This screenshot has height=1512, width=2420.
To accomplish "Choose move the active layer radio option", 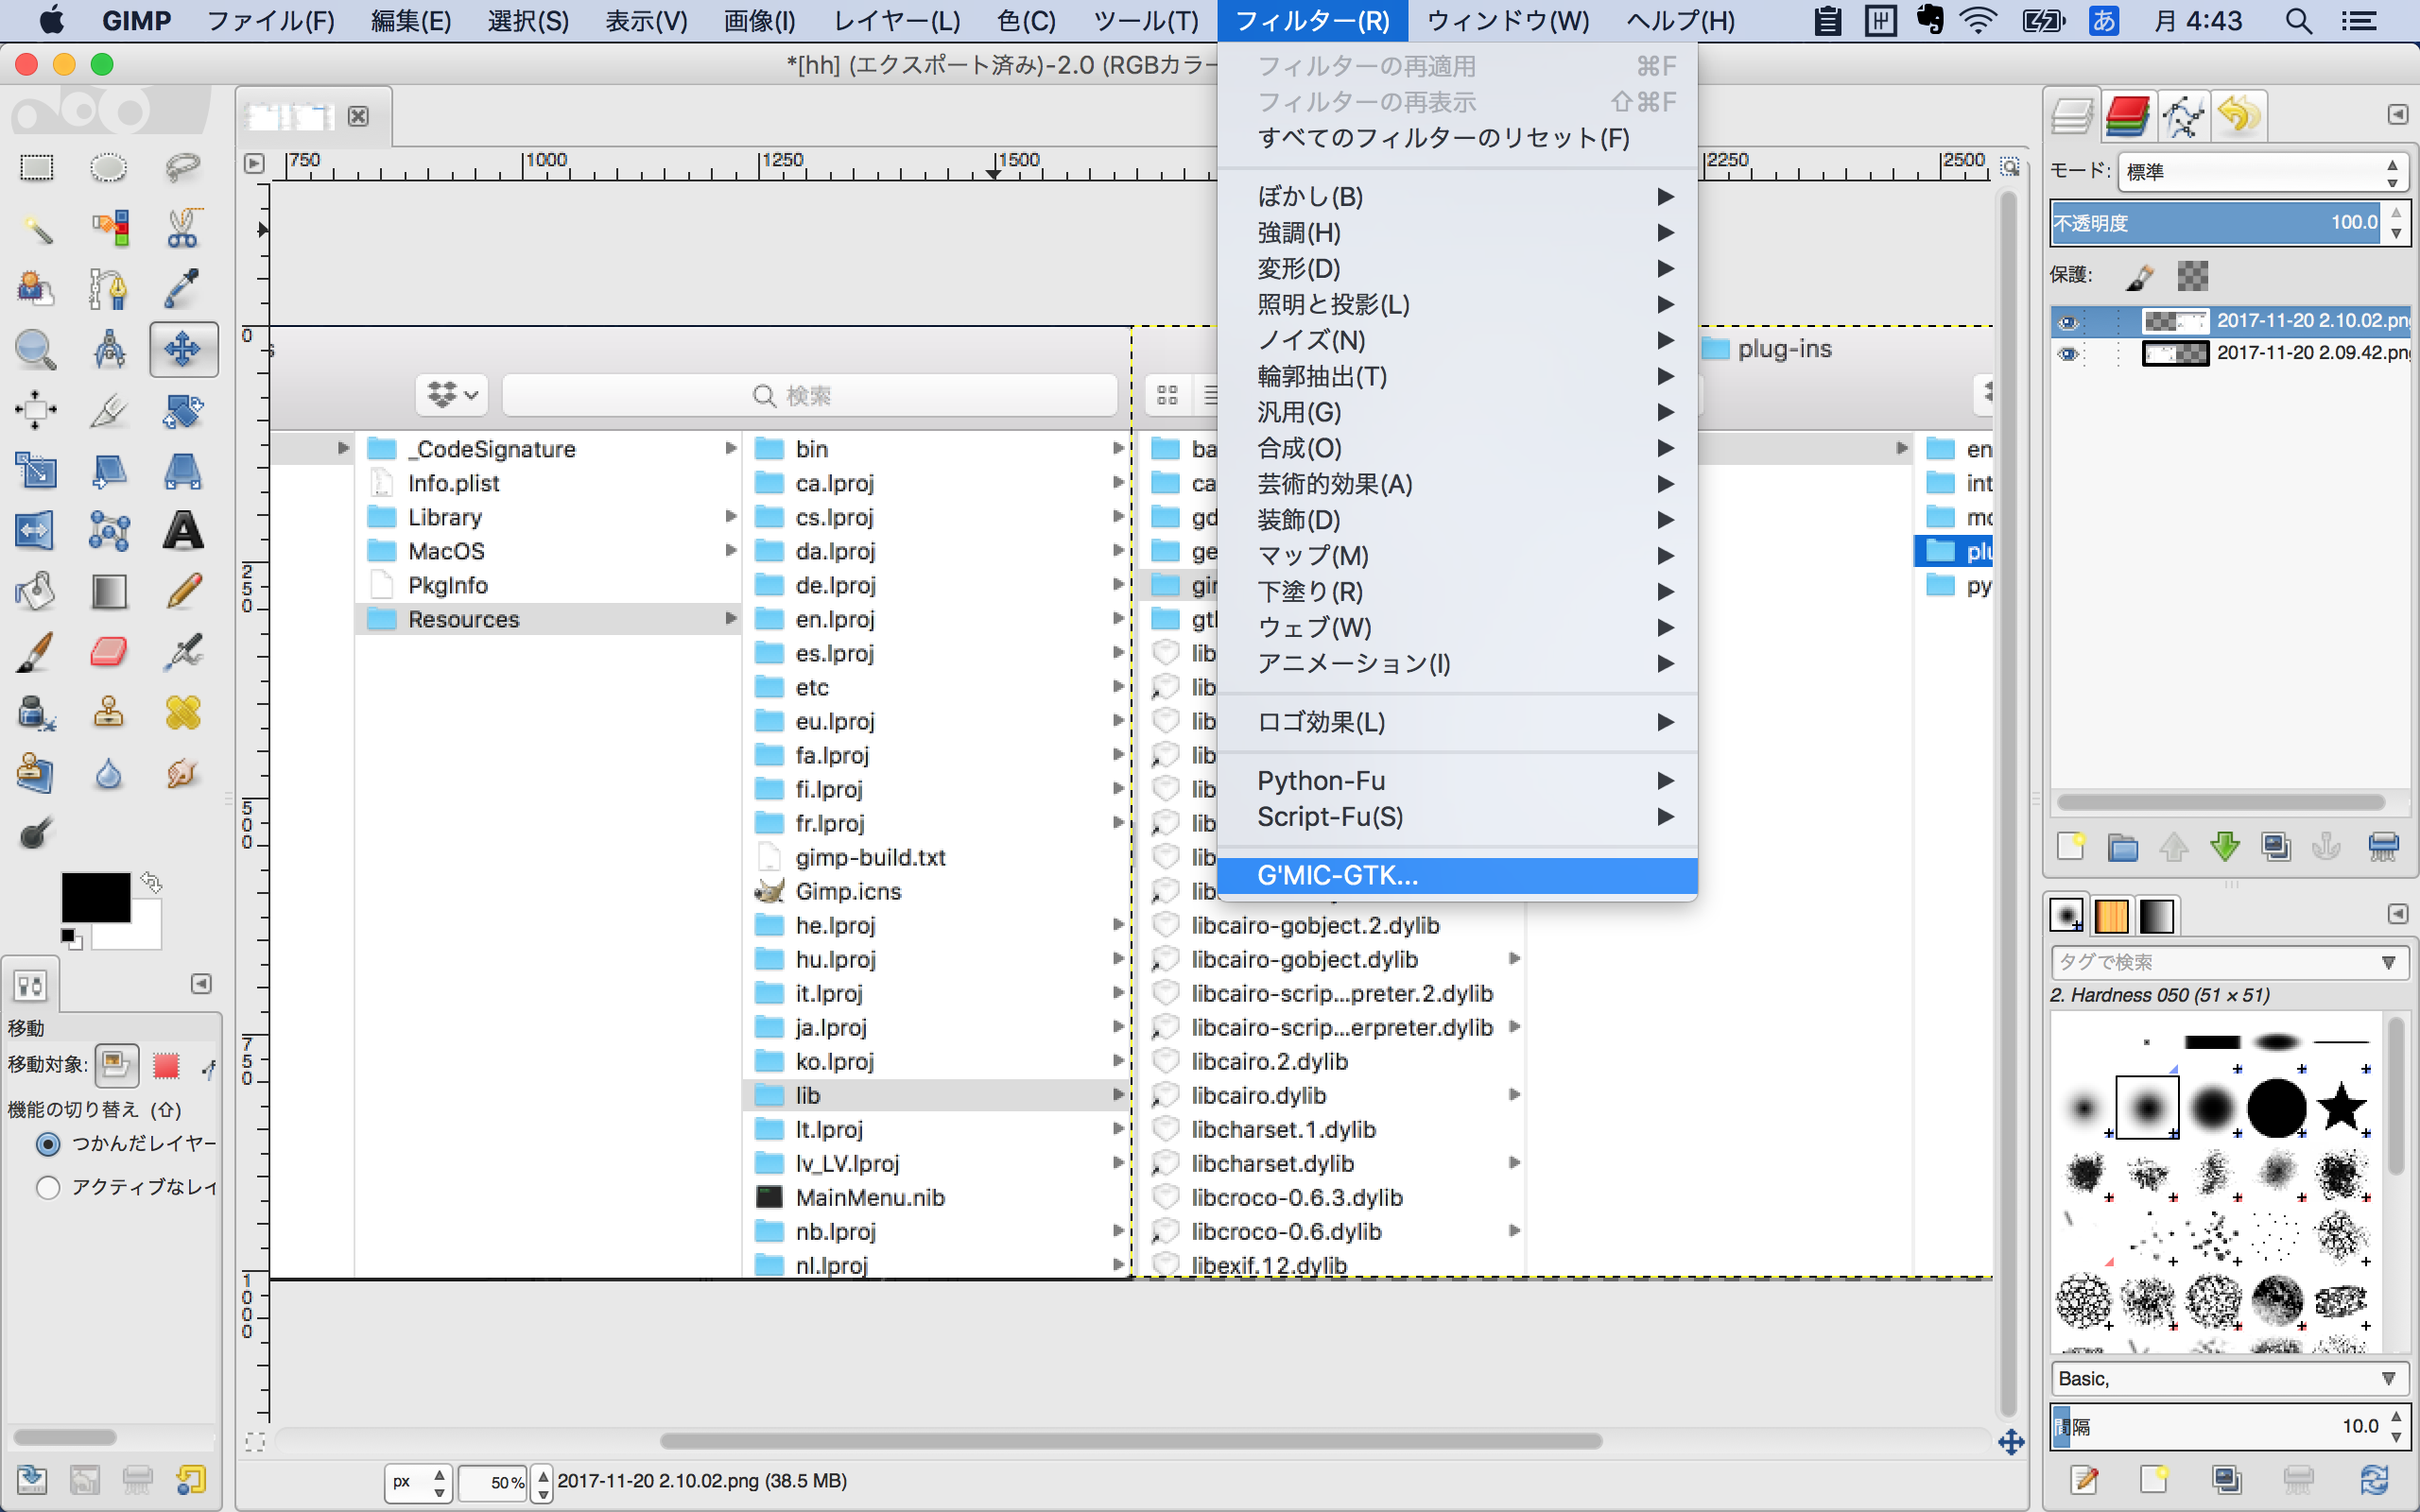I will pos(48,1187).
